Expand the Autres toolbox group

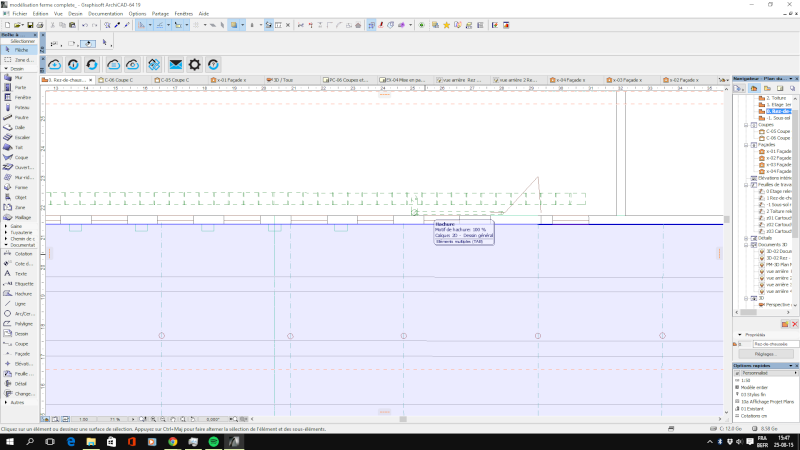(6, 403)
